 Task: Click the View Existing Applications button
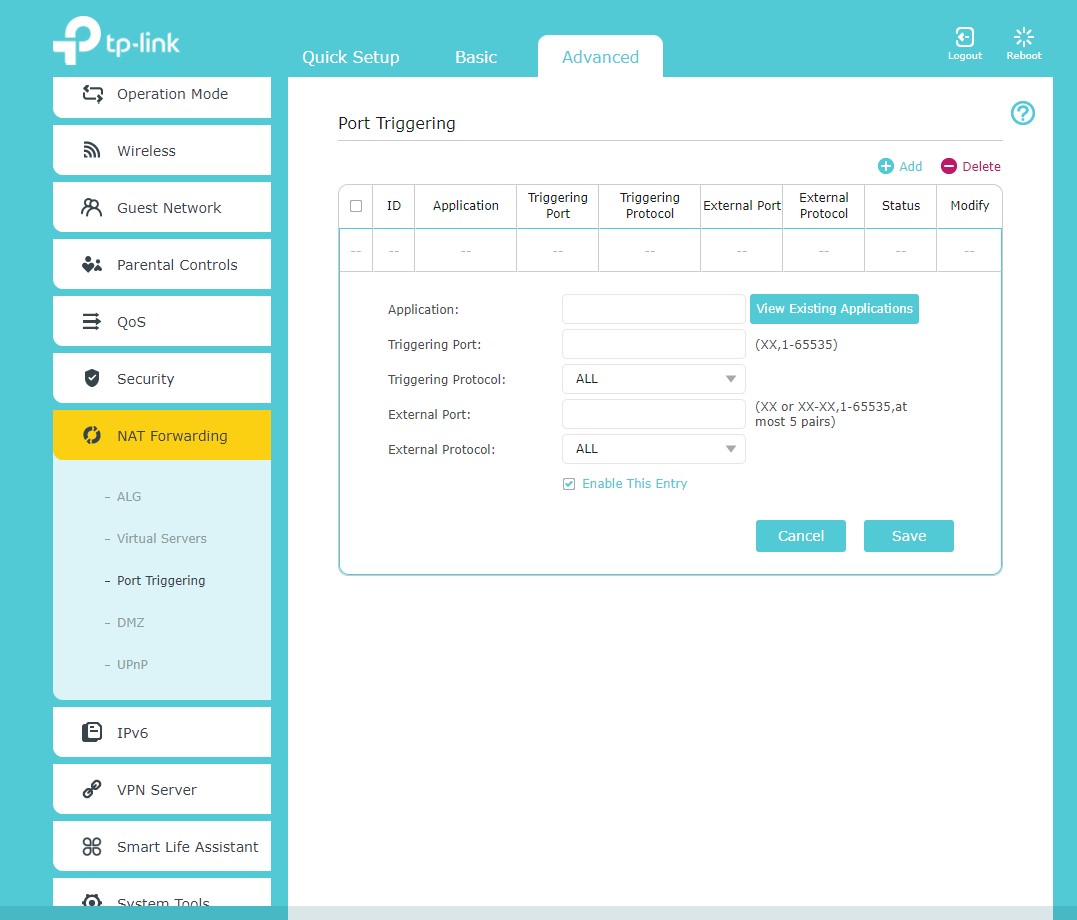pyautogui.click(x=834, y=308)
